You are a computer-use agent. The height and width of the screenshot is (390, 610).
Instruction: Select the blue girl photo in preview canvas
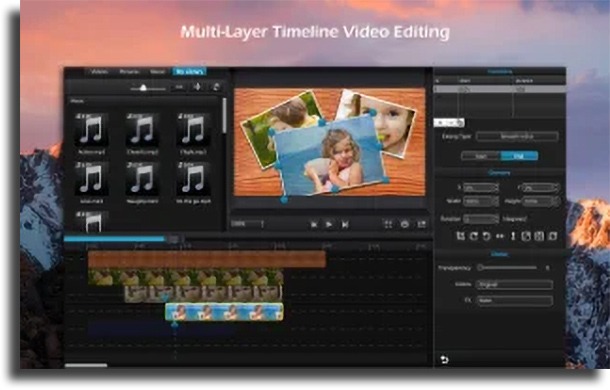coord(330,156)
